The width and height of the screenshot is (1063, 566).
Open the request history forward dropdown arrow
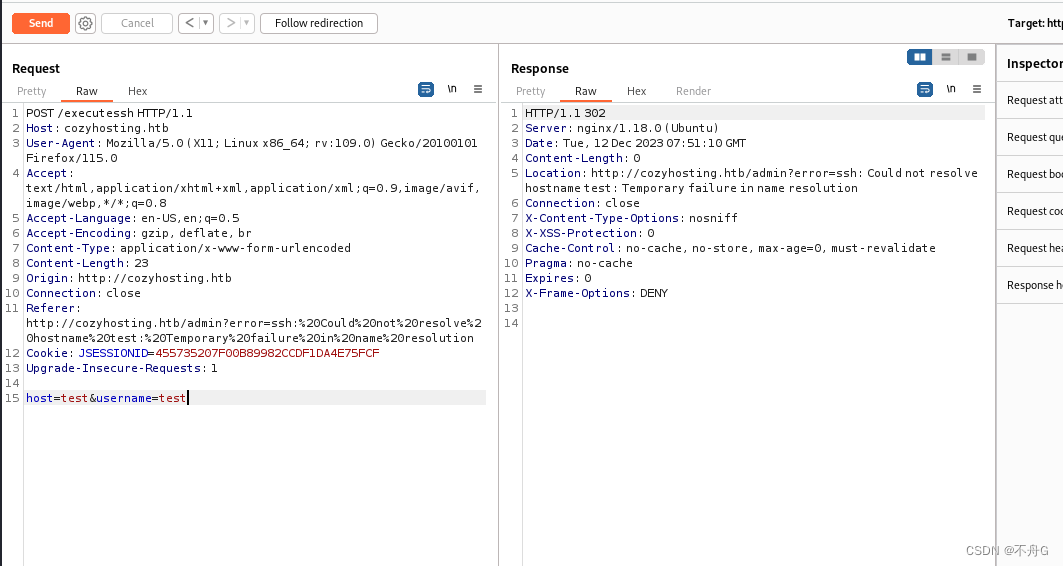(247, 23)
